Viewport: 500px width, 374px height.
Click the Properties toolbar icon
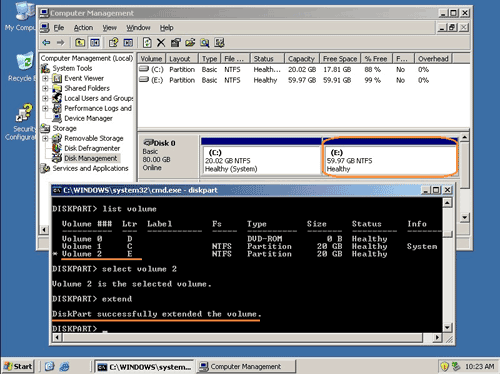coord(176,43)
